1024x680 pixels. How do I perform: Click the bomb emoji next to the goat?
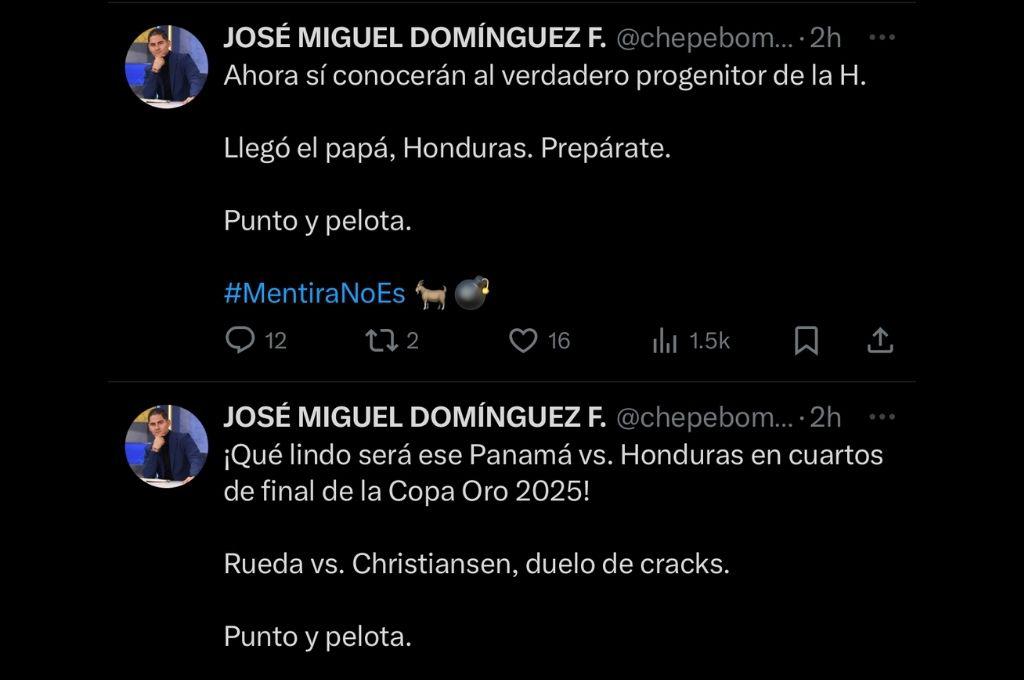click(x=471, y=293)
